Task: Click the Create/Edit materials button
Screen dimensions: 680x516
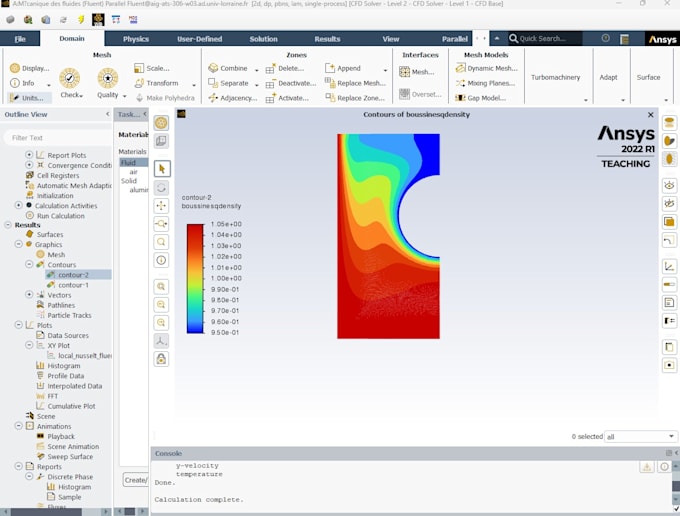Action: click(x=135, y=480)
